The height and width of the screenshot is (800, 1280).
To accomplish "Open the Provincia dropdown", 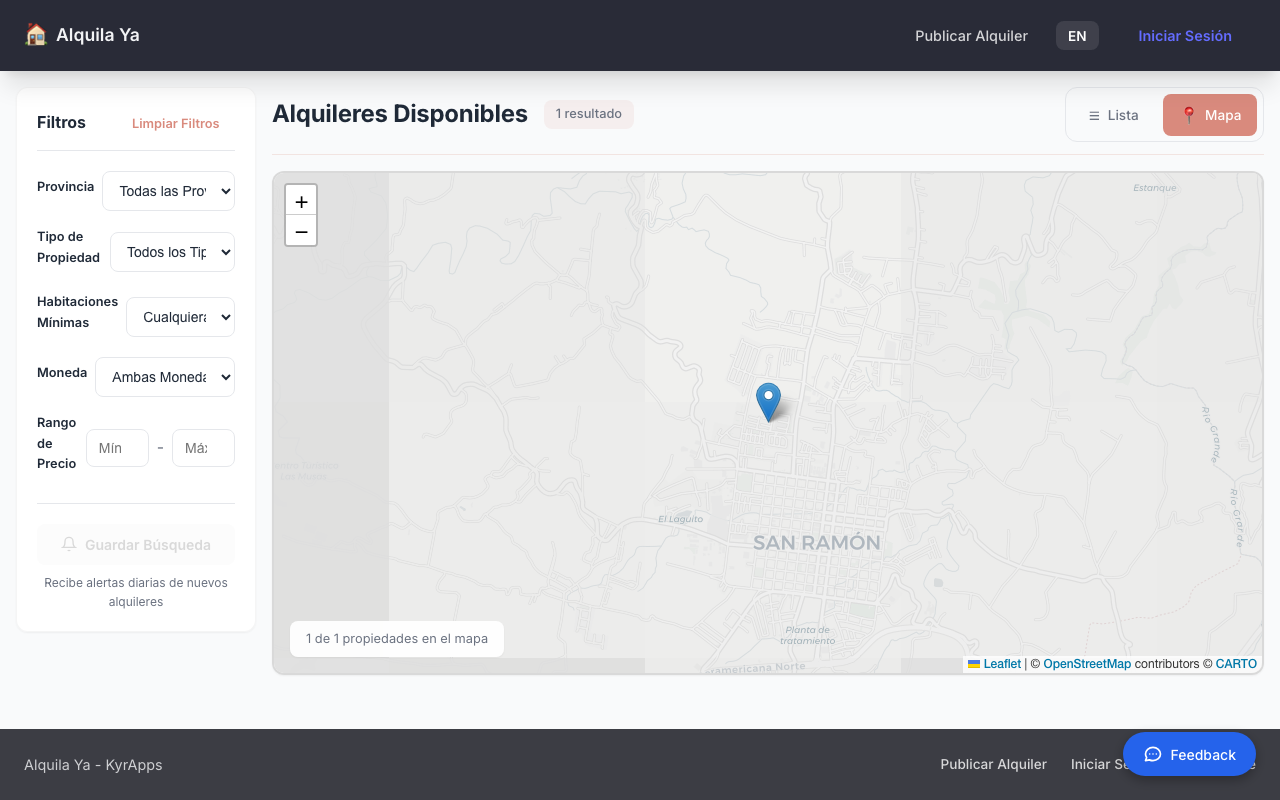I will 168,191.
